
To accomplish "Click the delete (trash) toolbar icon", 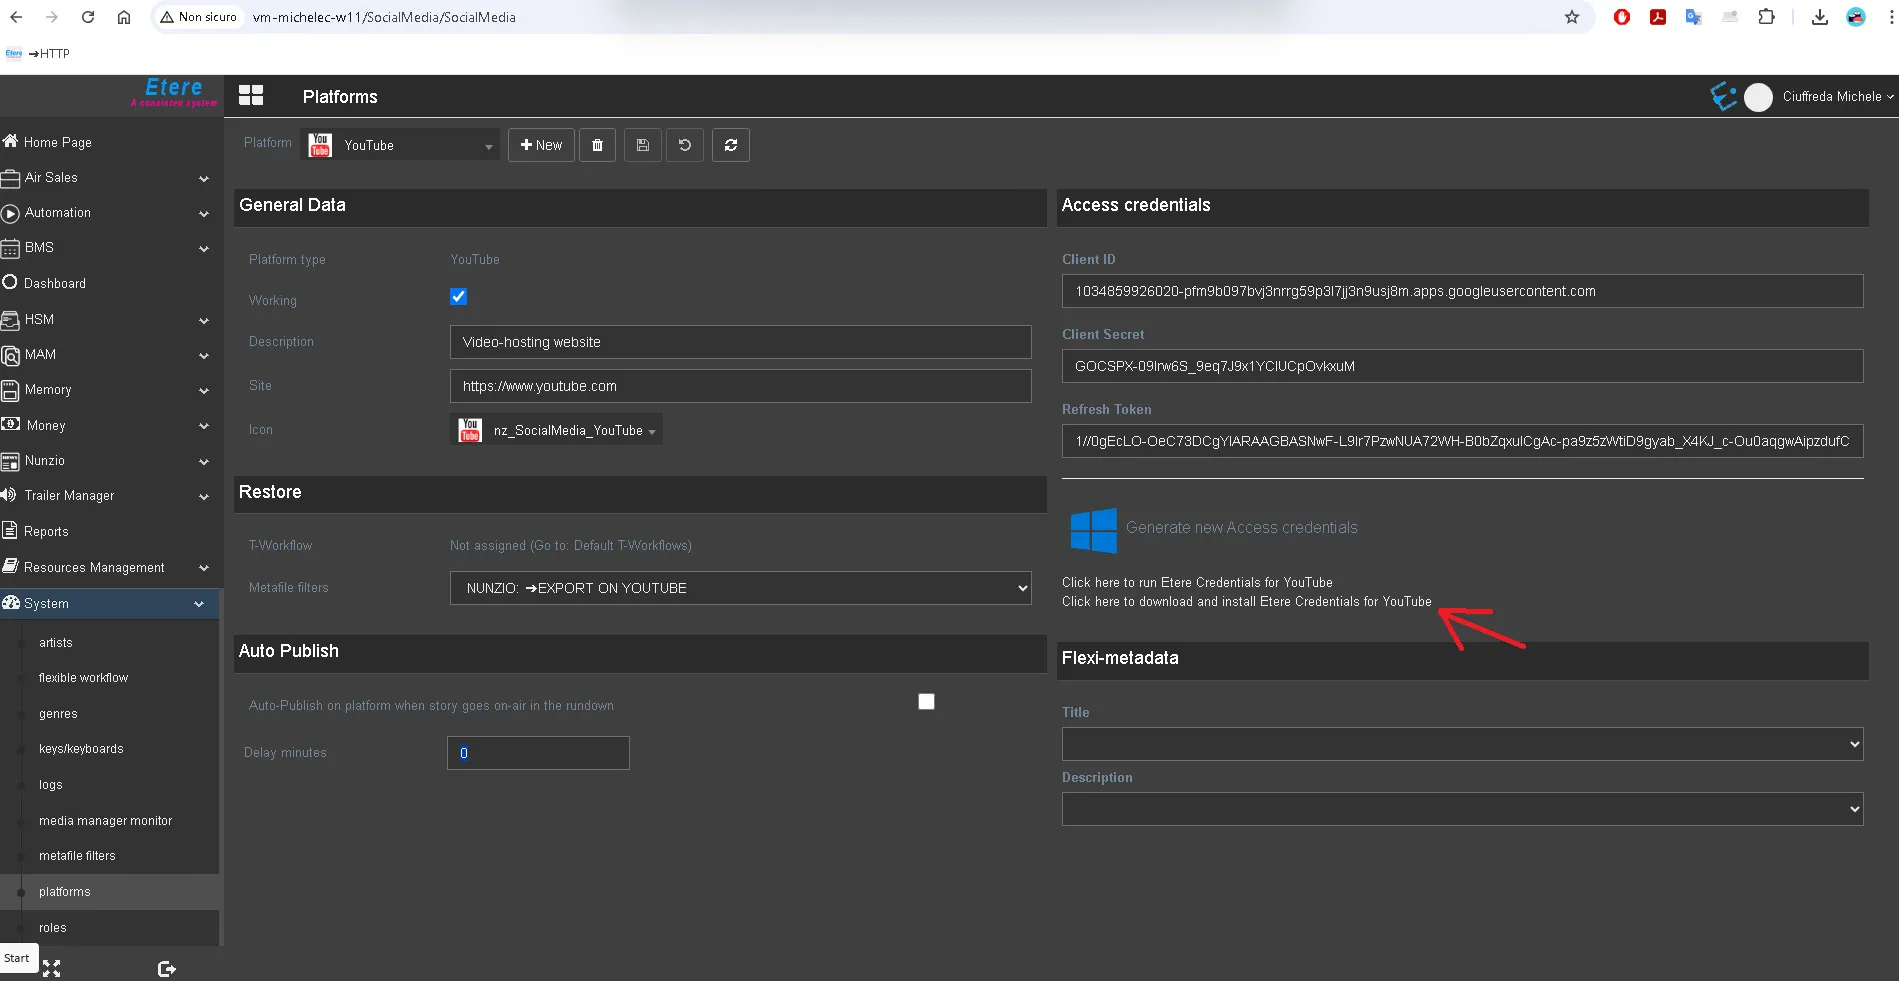I will click(x=597, y=145).
